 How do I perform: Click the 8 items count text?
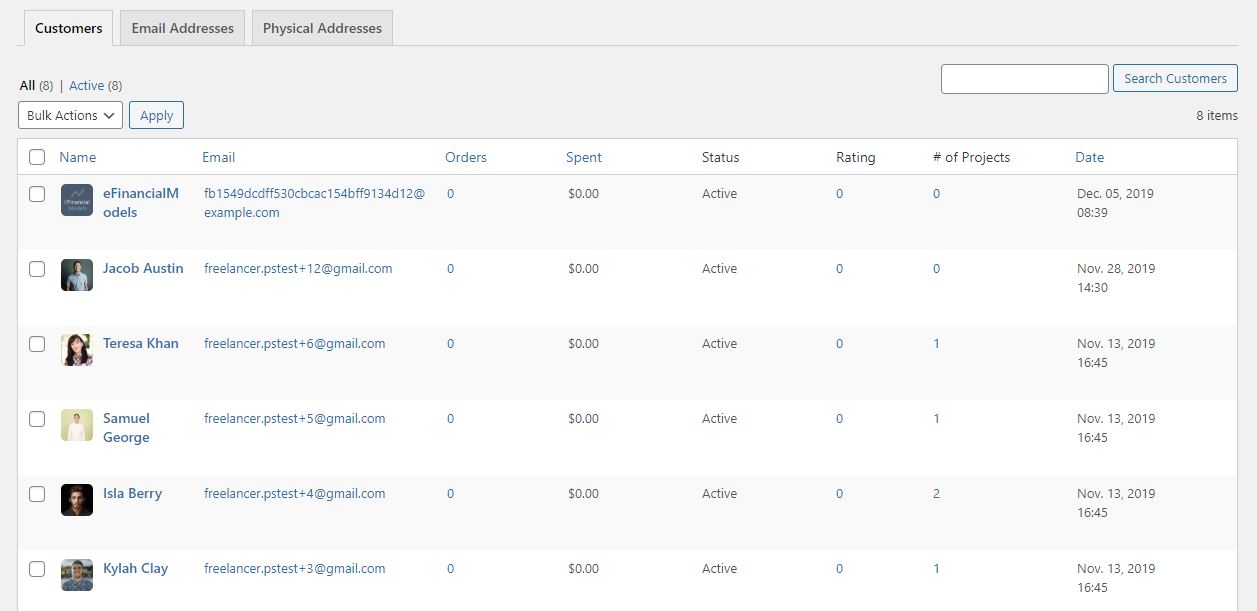point(1217,115)
